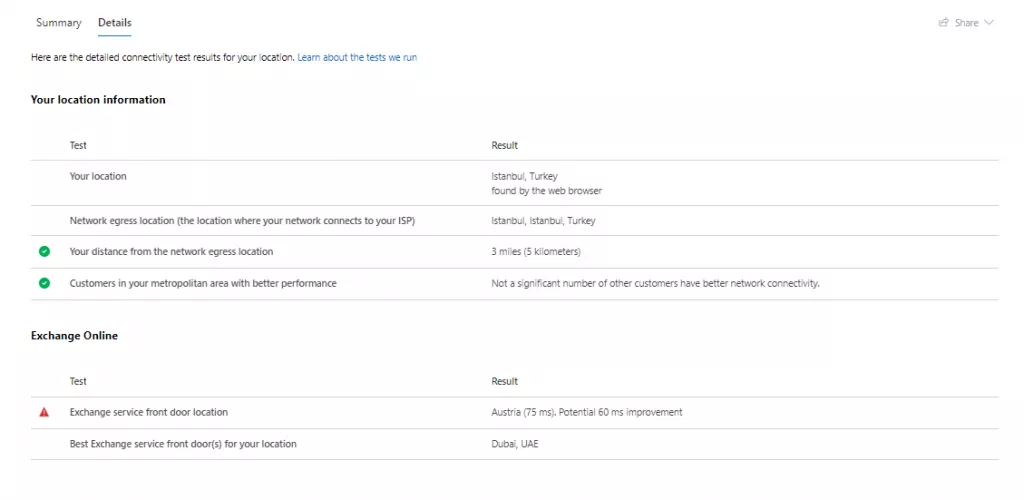
Task: Click red warning triangle for Exchange front door
Action: click(44, 412)
